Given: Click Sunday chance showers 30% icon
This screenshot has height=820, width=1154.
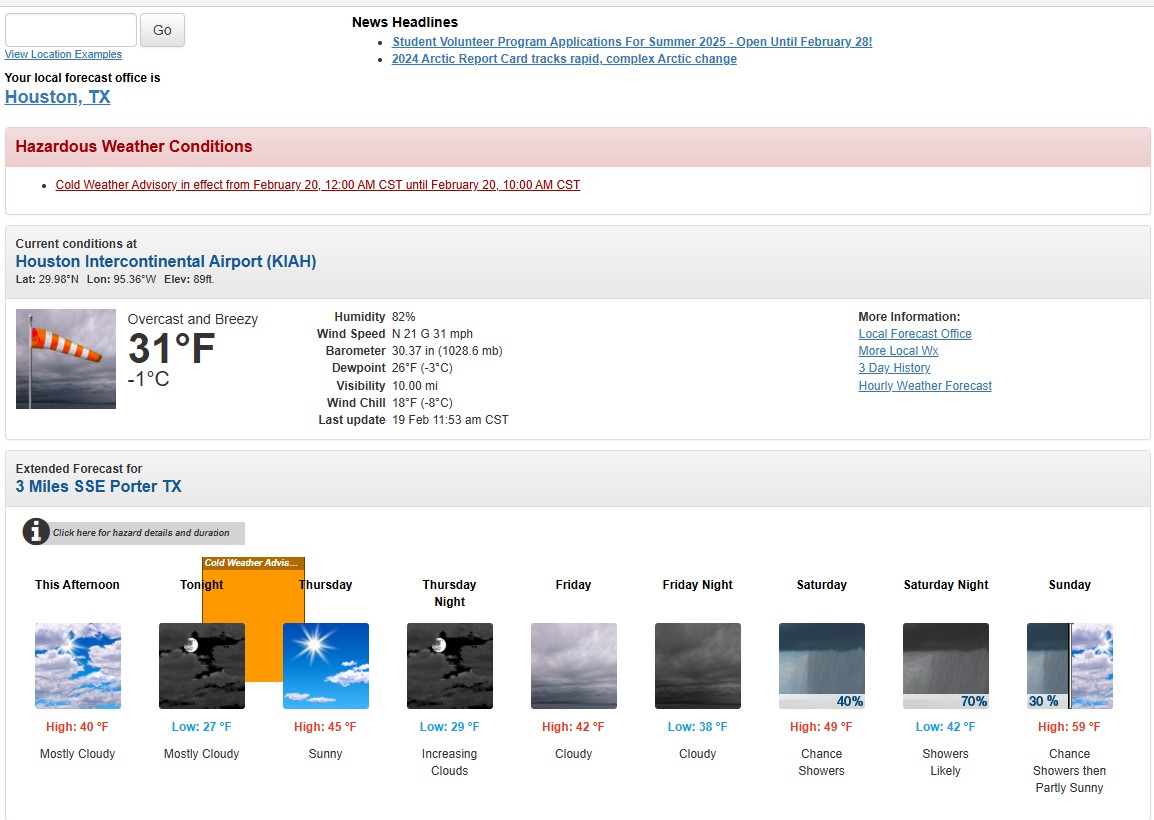Looking at the screenshot, I should coord(1069,666).
